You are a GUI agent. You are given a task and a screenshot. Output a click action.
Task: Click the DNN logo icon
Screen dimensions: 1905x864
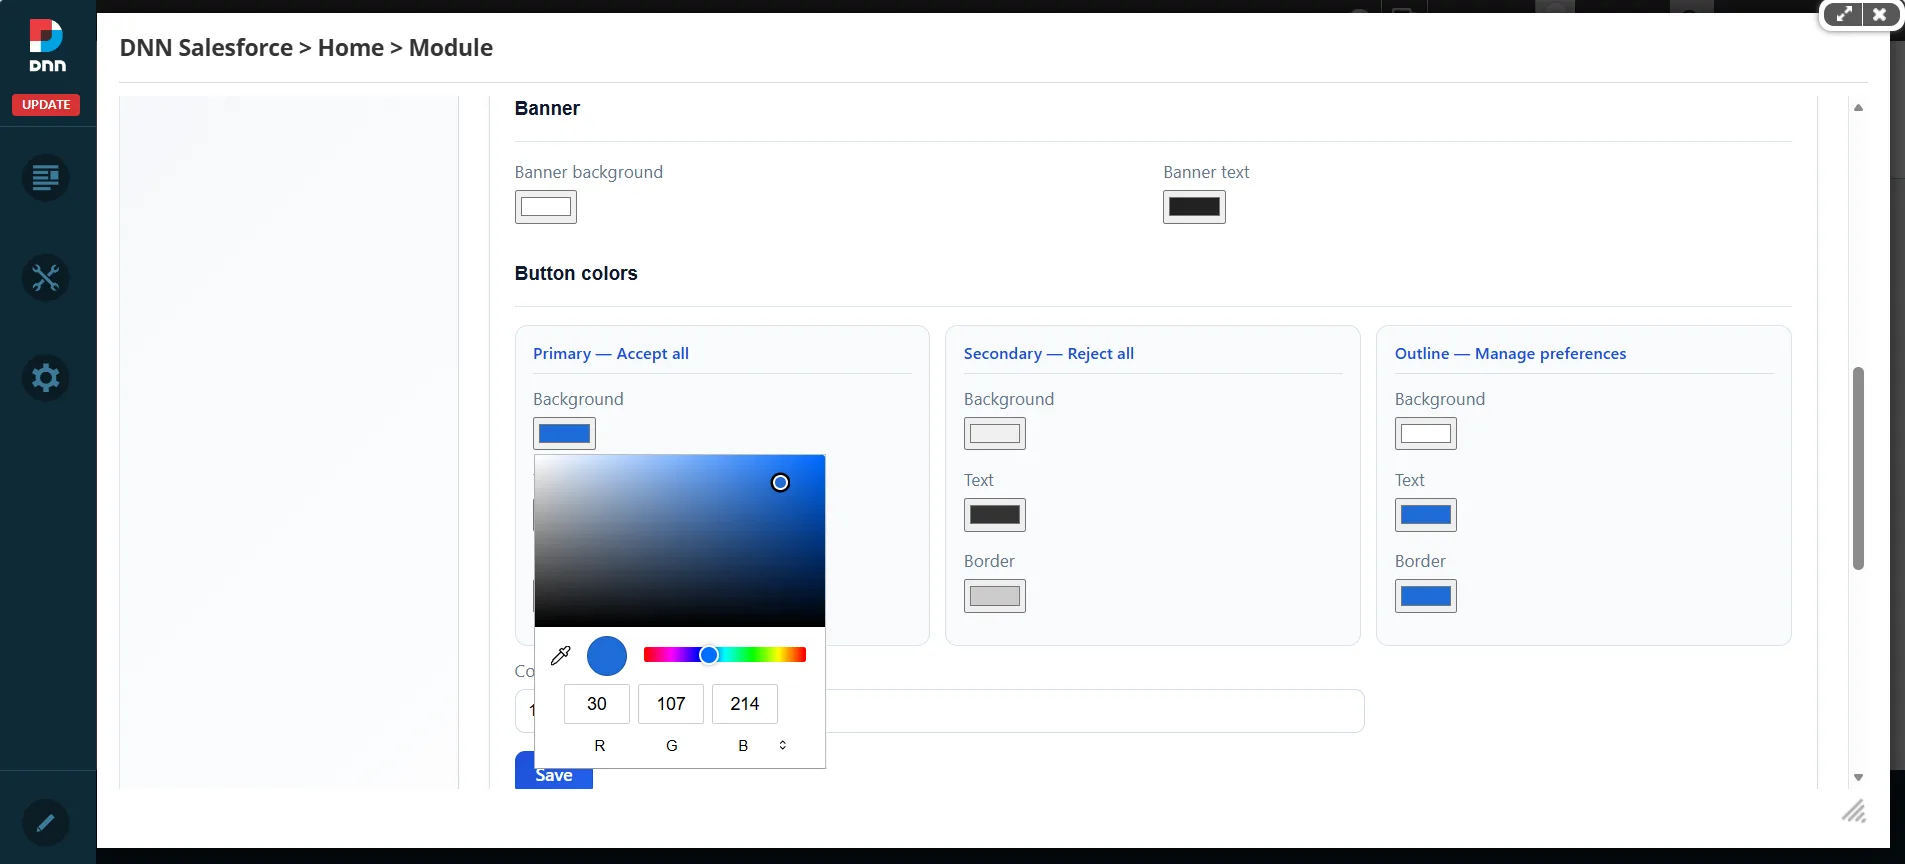pyautogui.click(x=47, y=46)
